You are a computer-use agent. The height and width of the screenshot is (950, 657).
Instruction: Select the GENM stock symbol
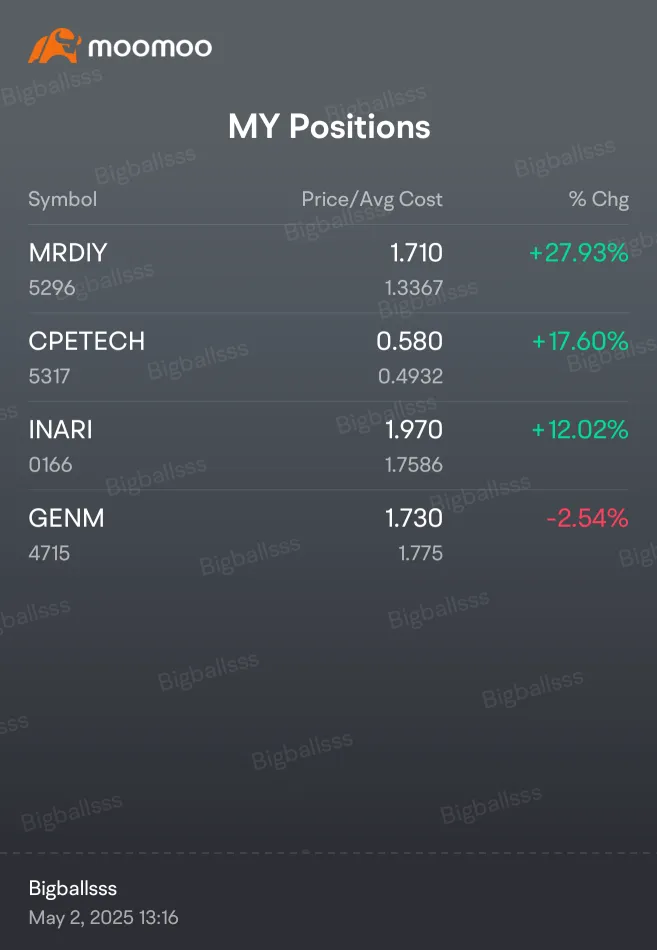67,519
